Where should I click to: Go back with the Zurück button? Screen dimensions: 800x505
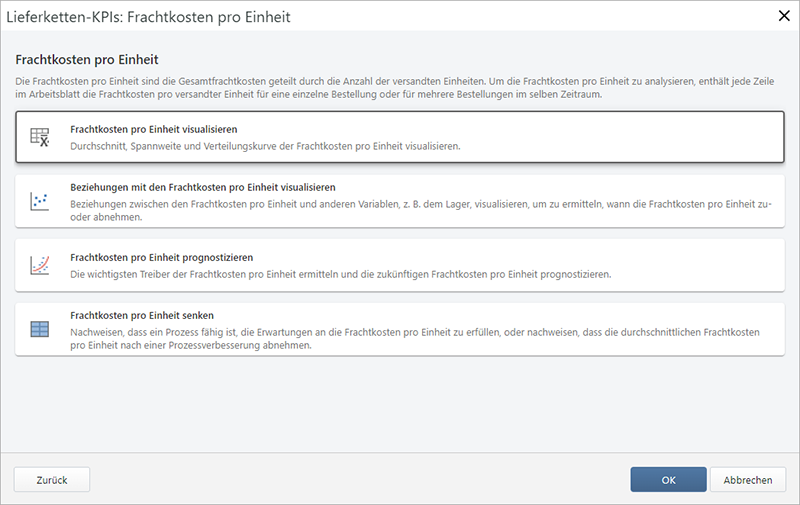[52, 480]
